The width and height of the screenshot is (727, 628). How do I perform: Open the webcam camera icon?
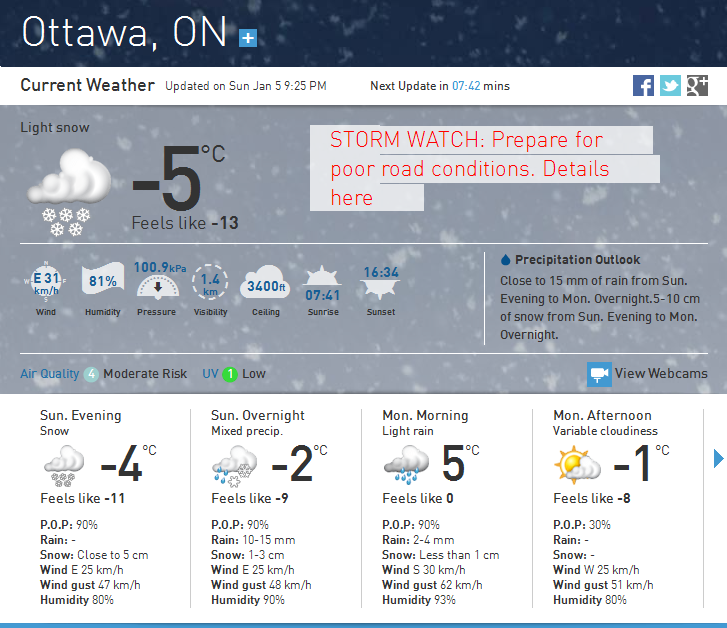tap(599, 374)
